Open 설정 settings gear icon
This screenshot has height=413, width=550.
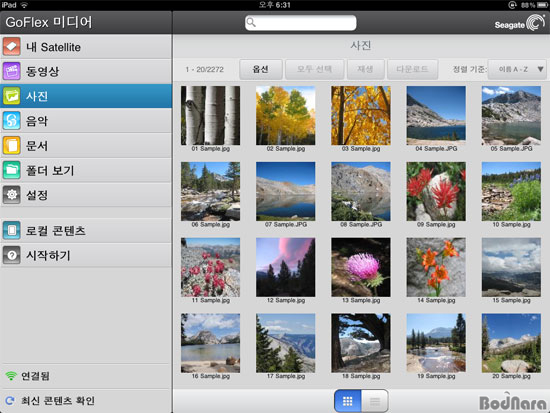[x=12, y=195]
